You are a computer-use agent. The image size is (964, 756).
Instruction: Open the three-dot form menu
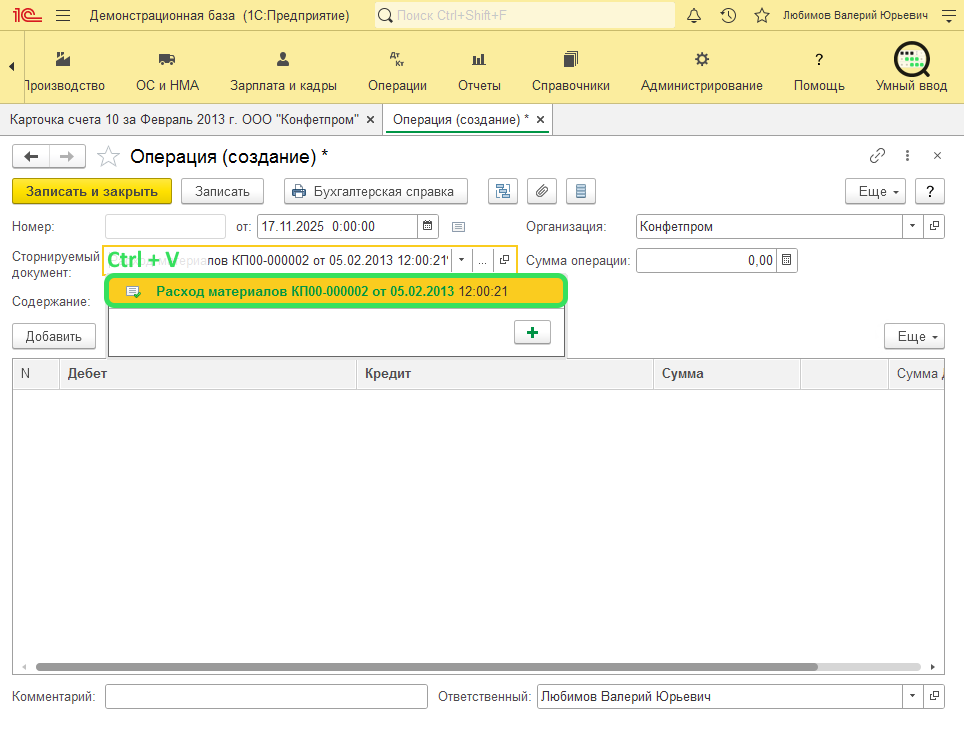click(907, 156)
